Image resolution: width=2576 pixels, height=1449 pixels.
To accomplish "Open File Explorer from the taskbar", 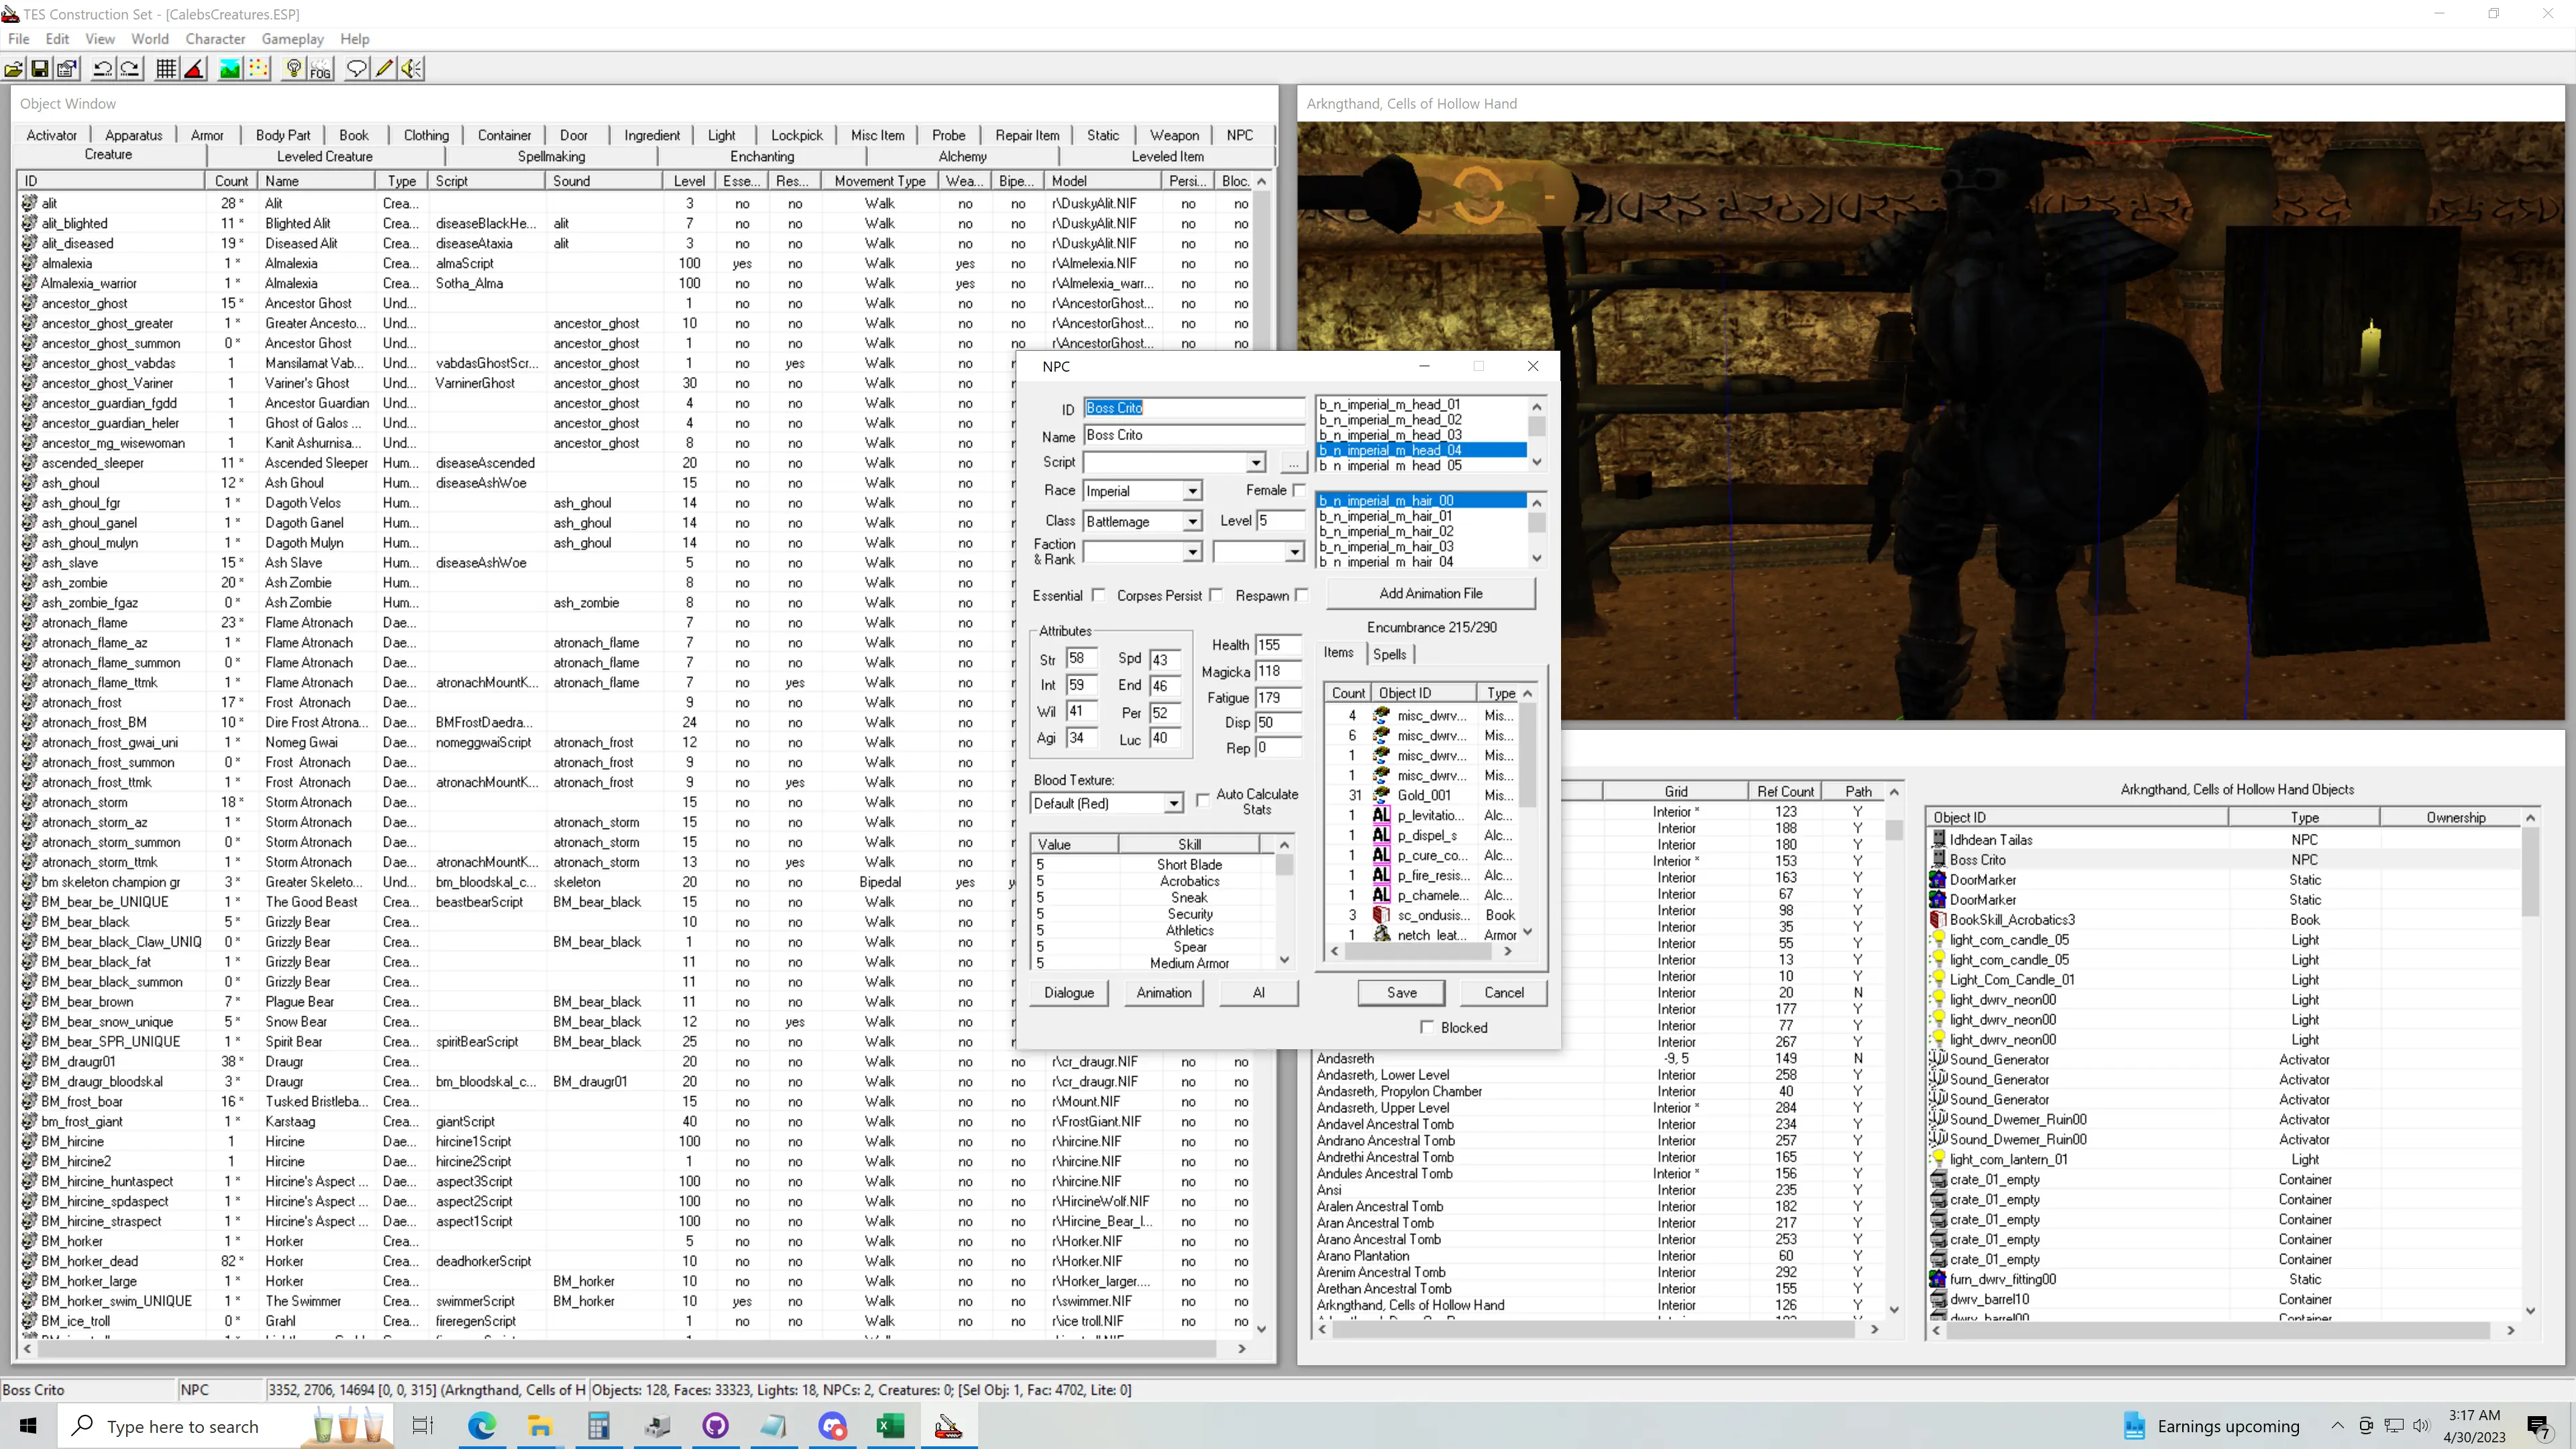I will pyautogui.click(x=540, y=1426).
